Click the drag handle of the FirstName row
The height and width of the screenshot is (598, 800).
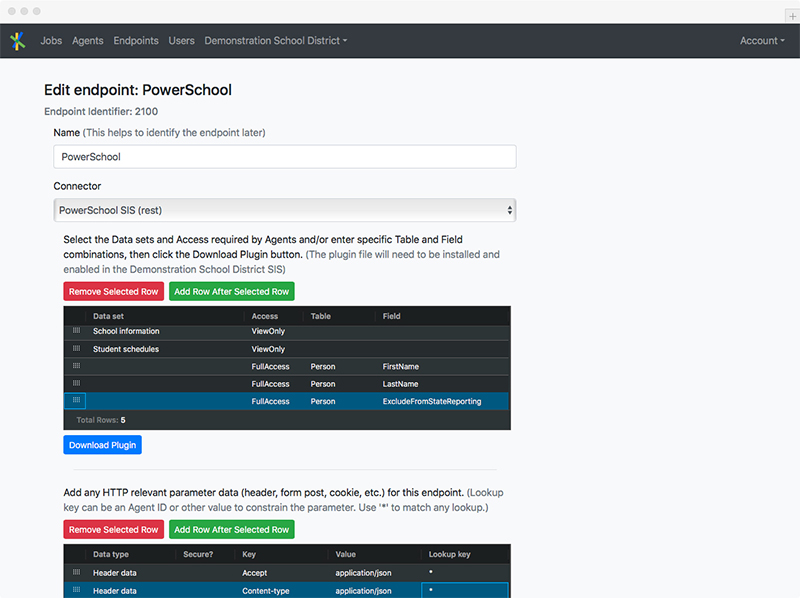click(75, 367)
